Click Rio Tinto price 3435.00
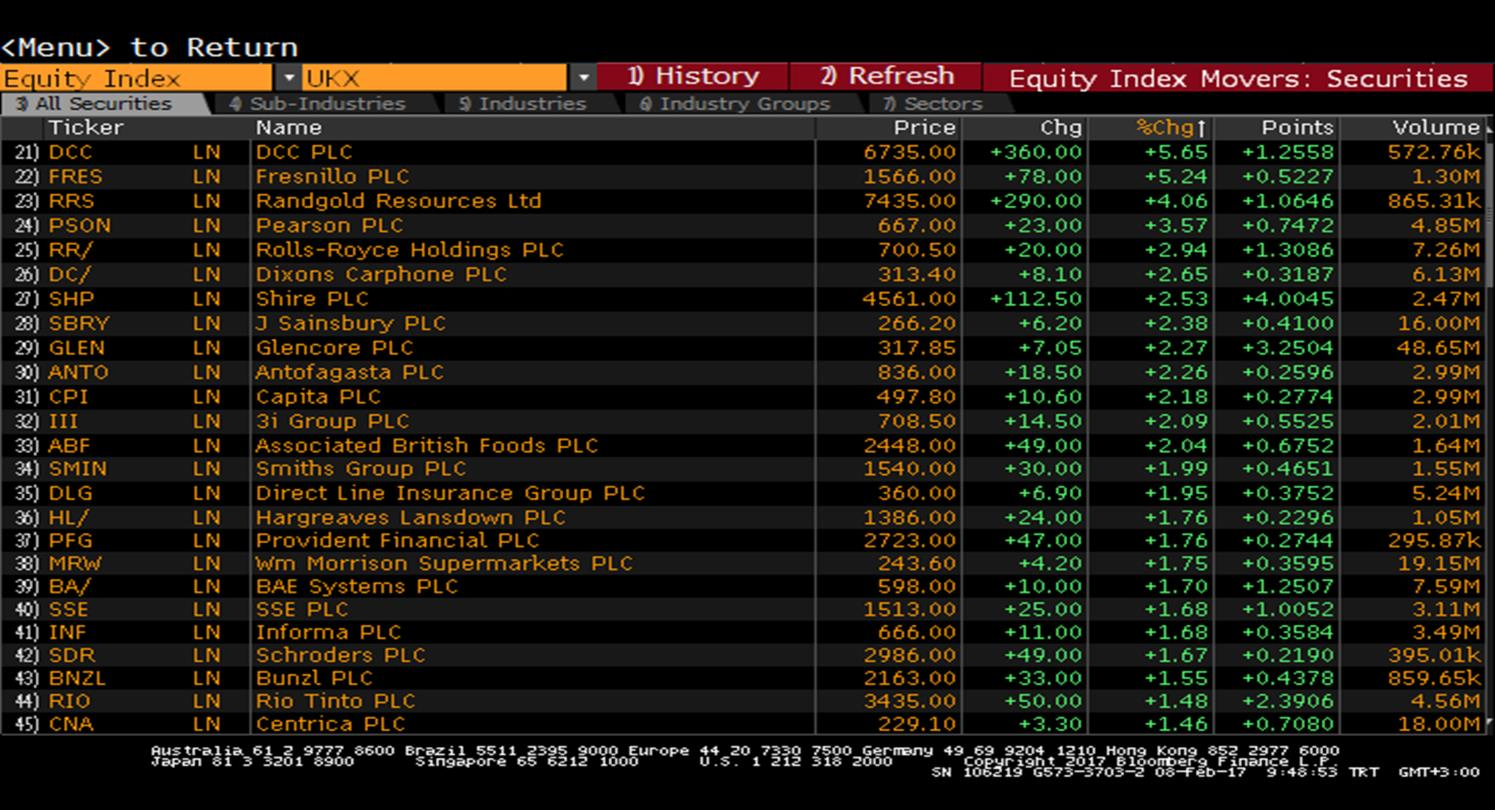The height and width of the screenshot is (810, 1495). coord(910,702)
